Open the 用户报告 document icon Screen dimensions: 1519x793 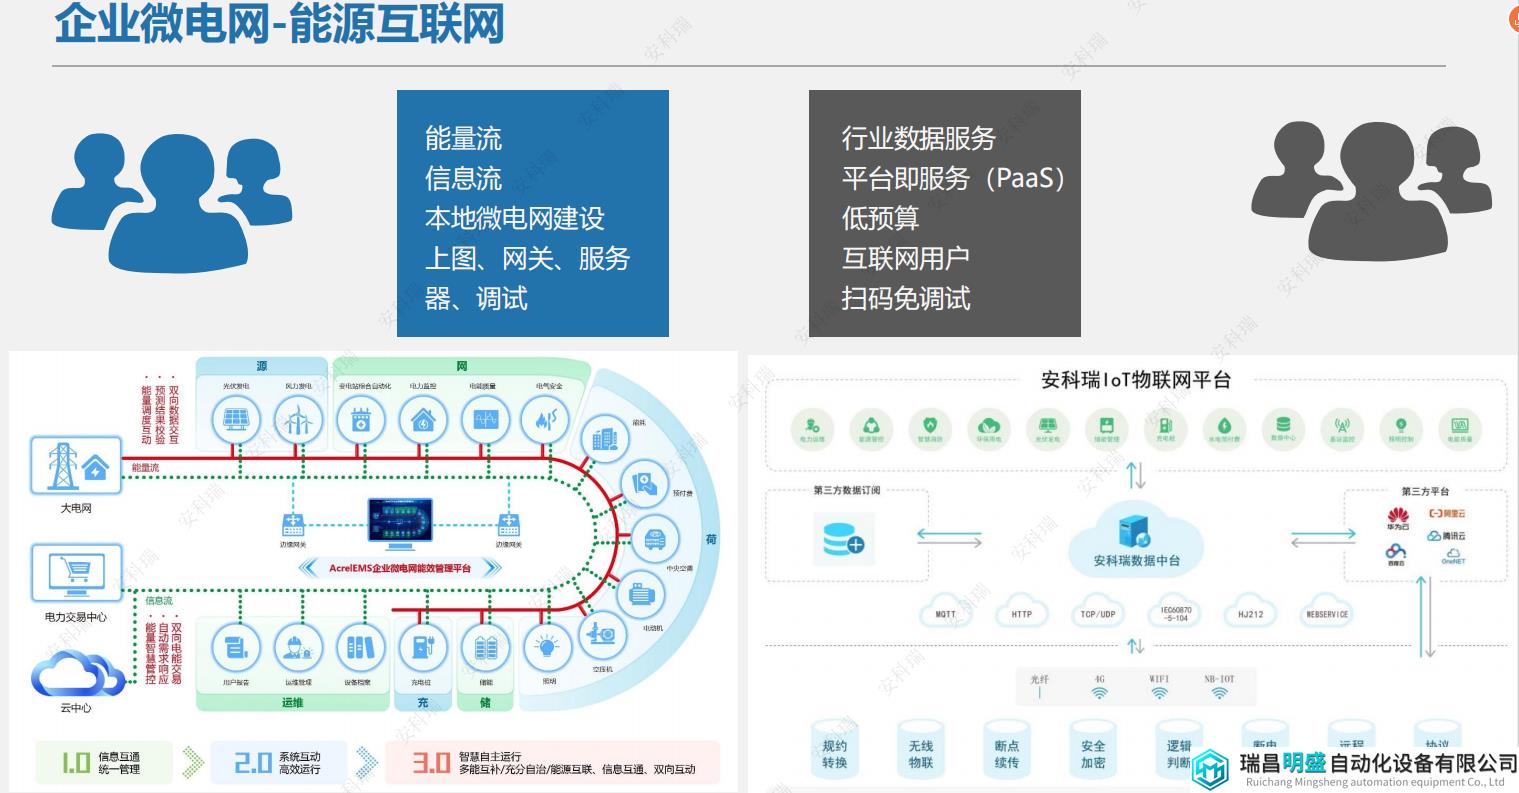pyautogui.click(x=236, y=648)
